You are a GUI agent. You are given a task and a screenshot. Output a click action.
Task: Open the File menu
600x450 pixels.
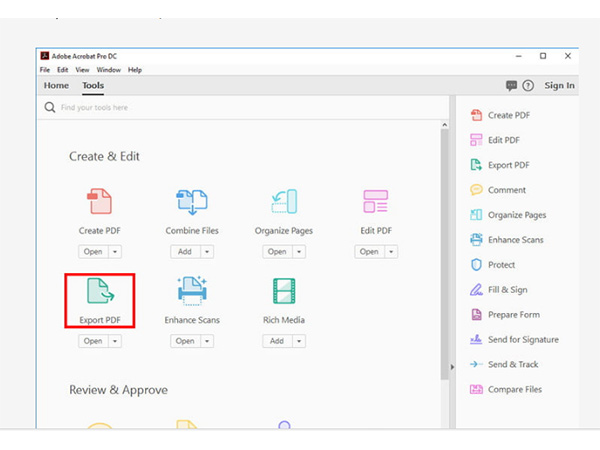click(45, 70)
